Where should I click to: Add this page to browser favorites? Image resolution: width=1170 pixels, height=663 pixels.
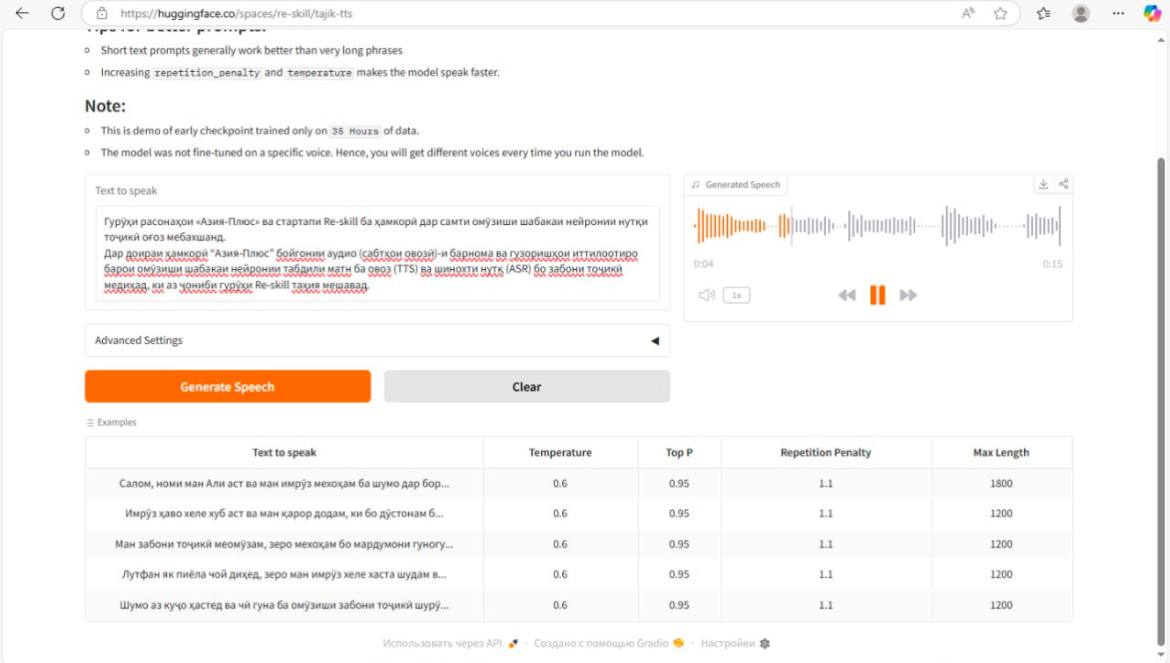point(1000,13)
